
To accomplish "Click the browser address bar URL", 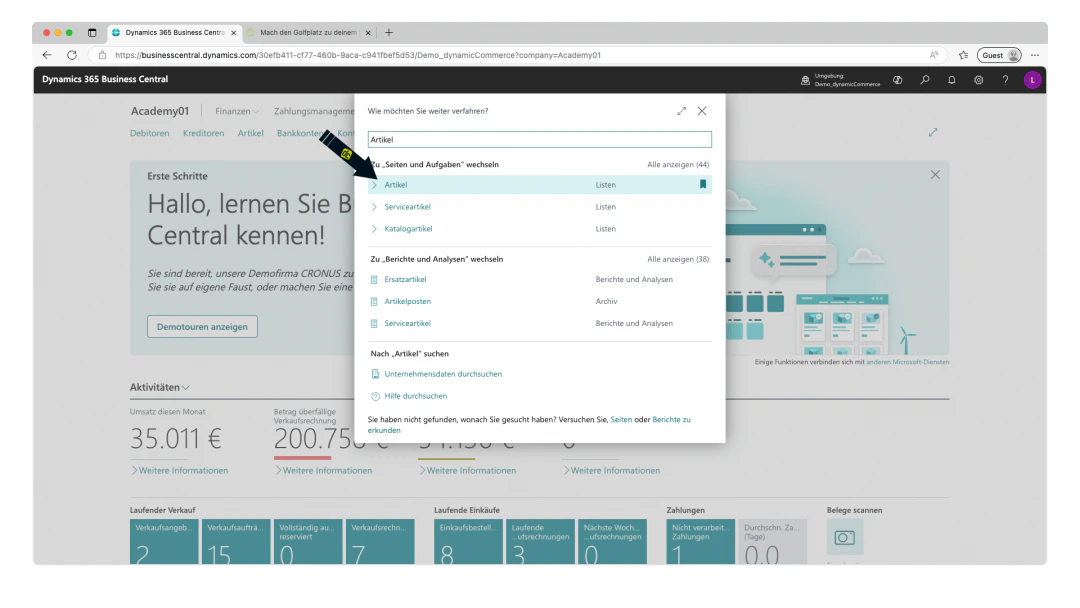I will (x=358, y=55).
